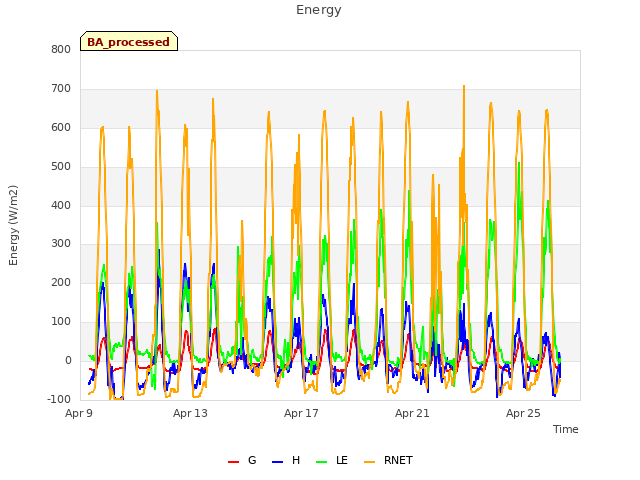Click the orange RNET legend swatch

(369, 462)
